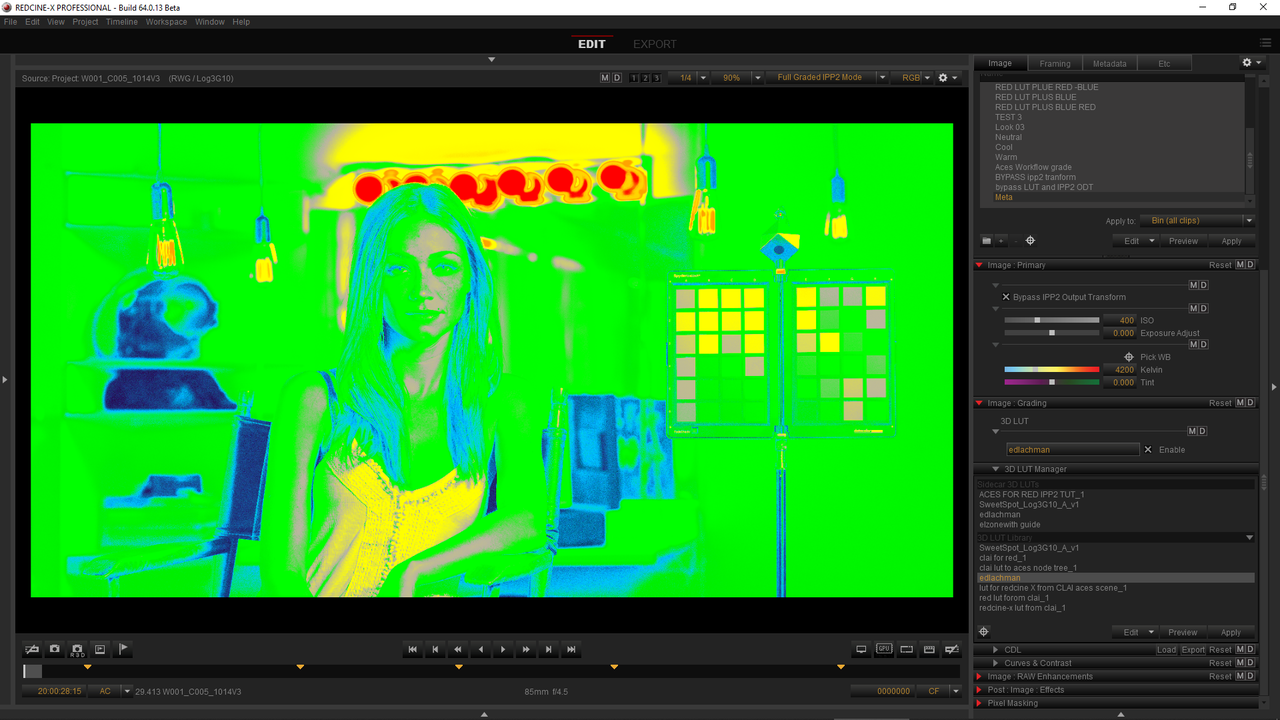Viewport: 1280px width, 720px height.
Task: Toggle Bypass IPP2 Output Transform checkbox
Action: coord(1006,297)
